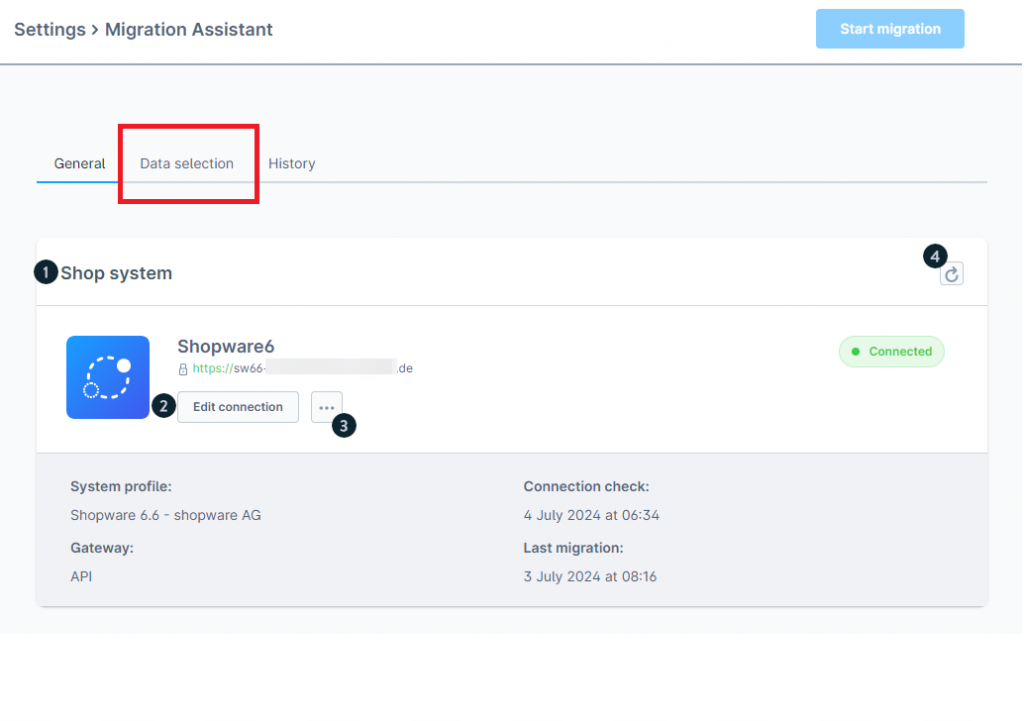This screenshot has width=1024, height=721.
Task: Refresh the shop system connection check
Action: (952, 274)
